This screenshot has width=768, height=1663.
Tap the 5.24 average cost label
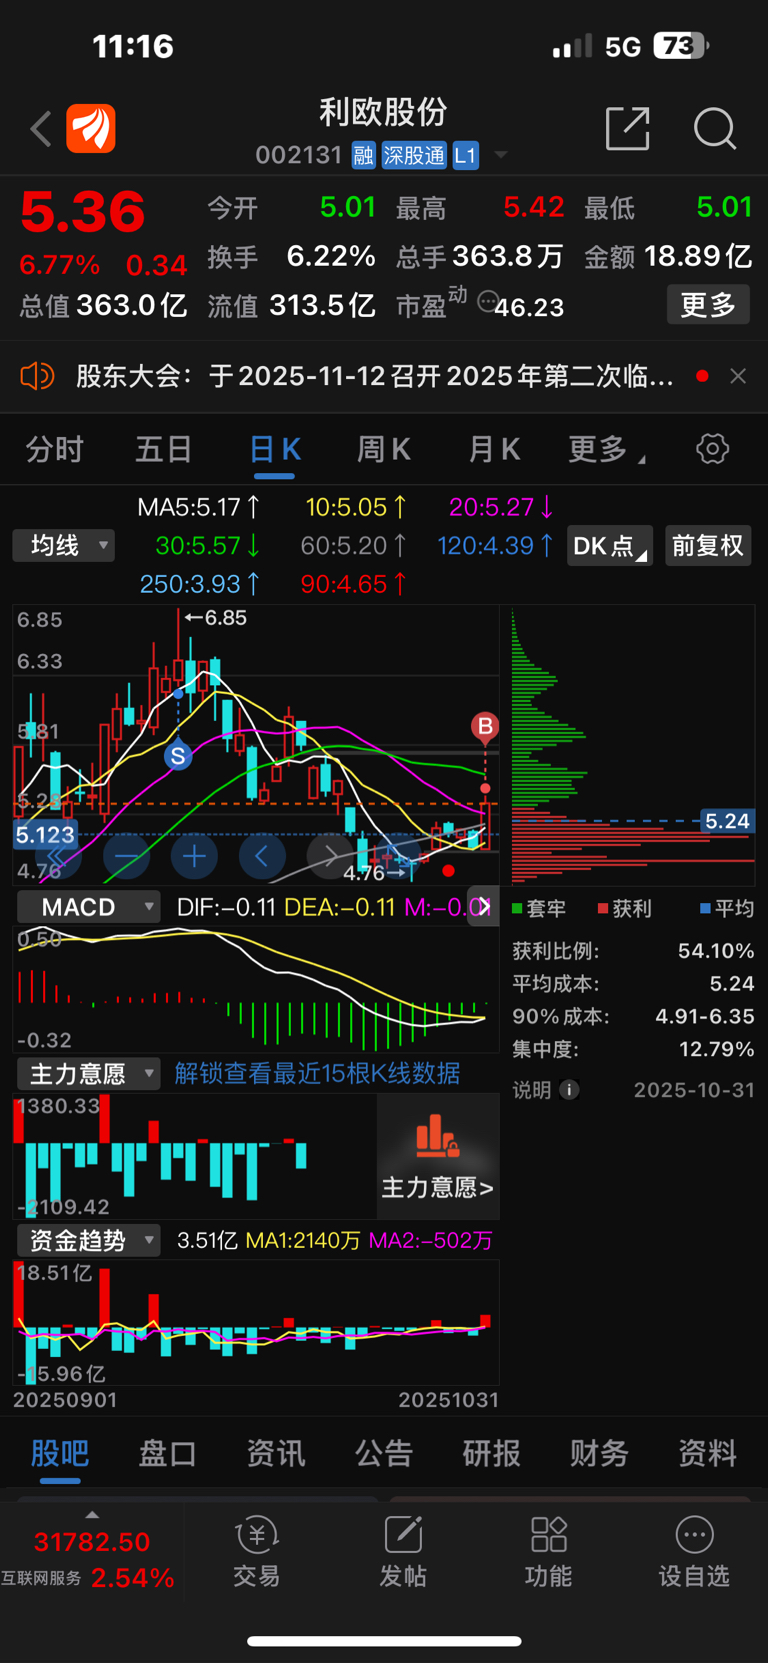727,821
